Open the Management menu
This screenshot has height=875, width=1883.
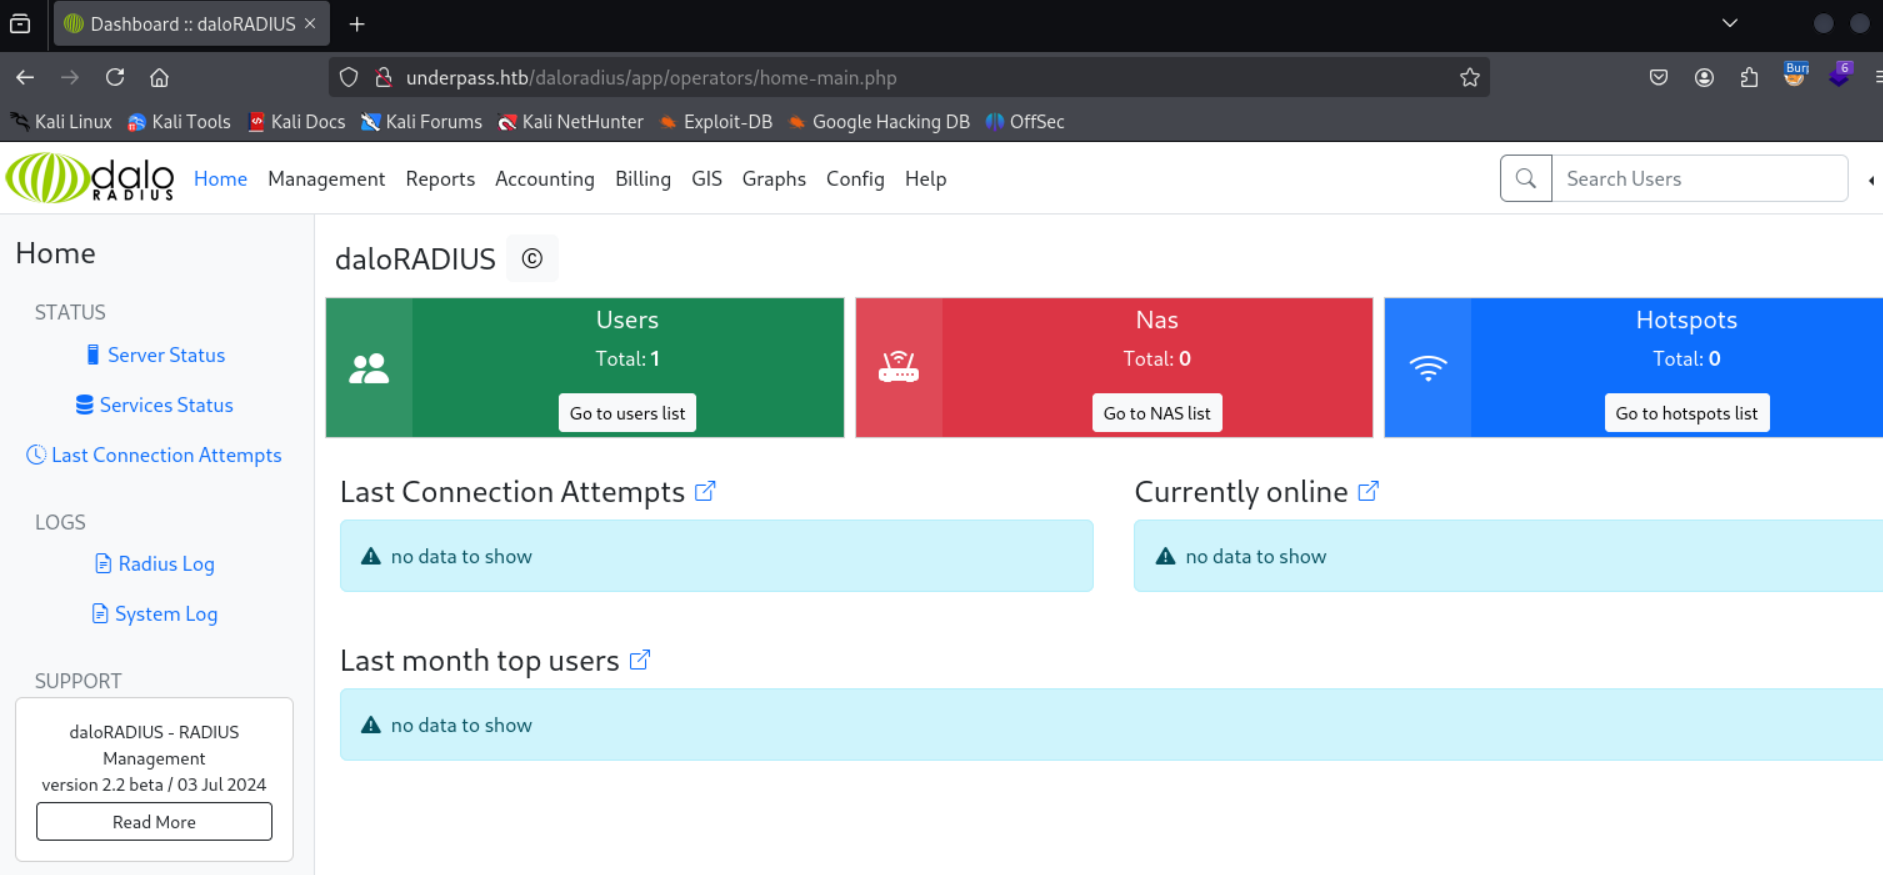(326, 178)
